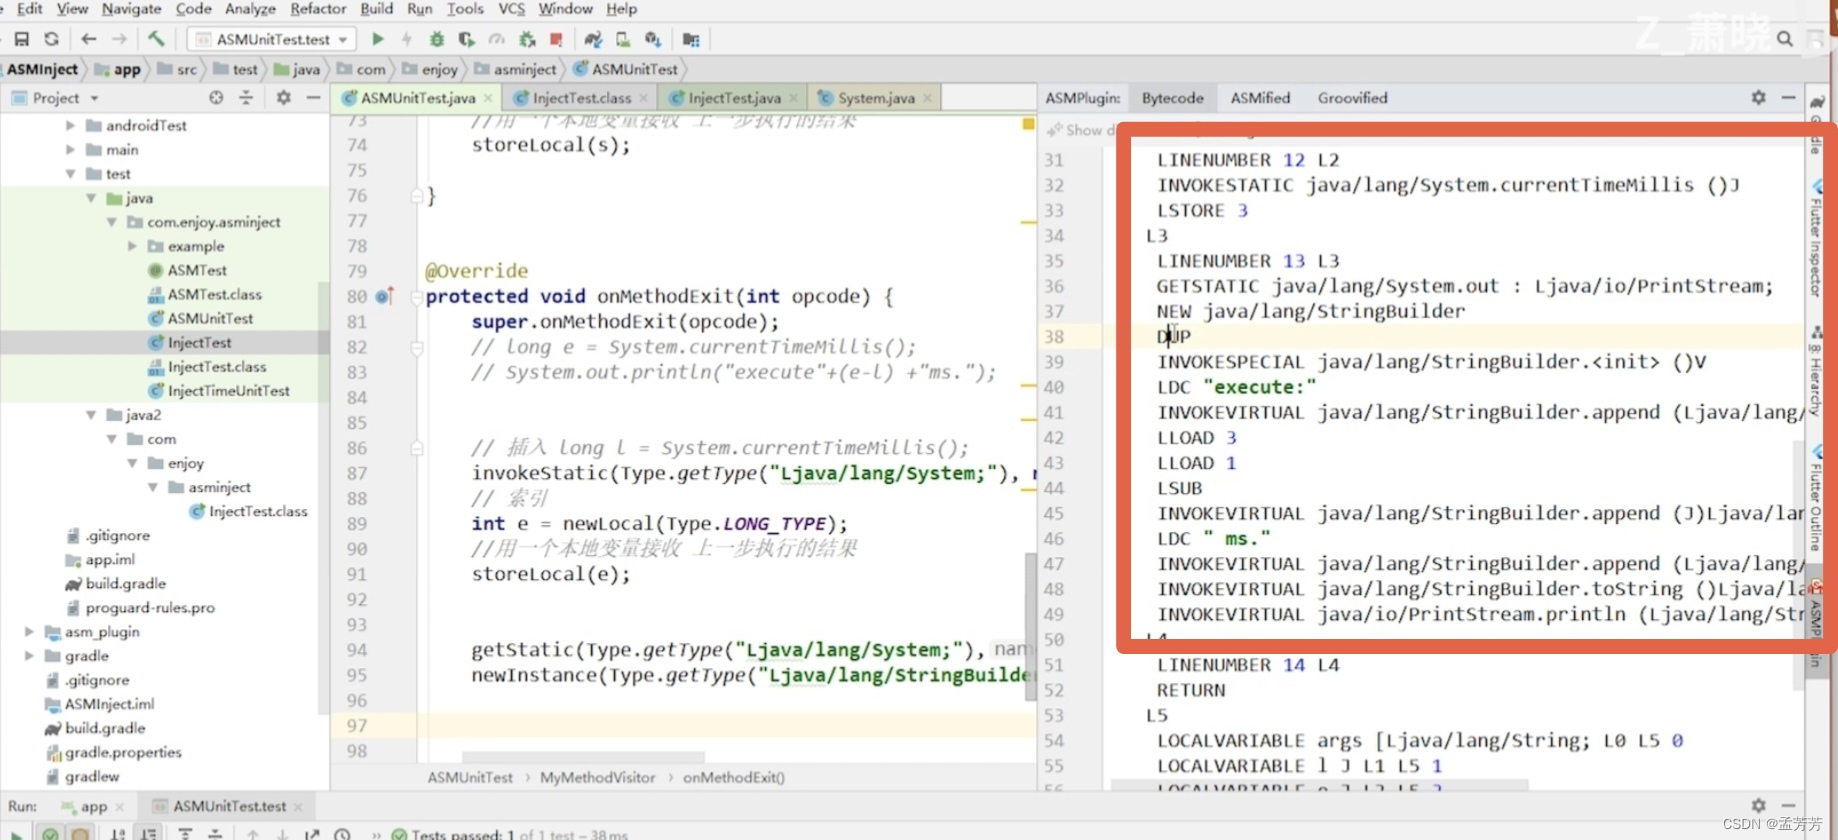1838x840 pixels.
Task: Click Collapse All icon in Project panel
Action: coord(246,98)
